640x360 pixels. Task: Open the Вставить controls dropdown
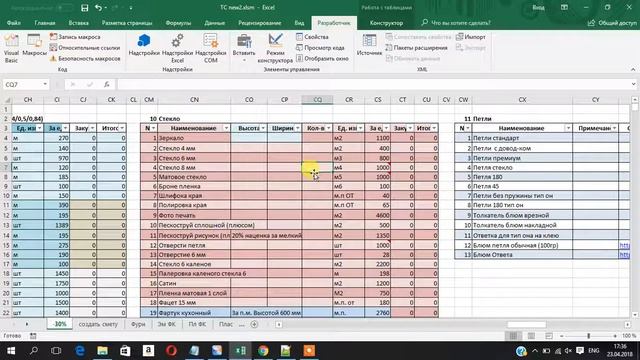coord(244,48)
